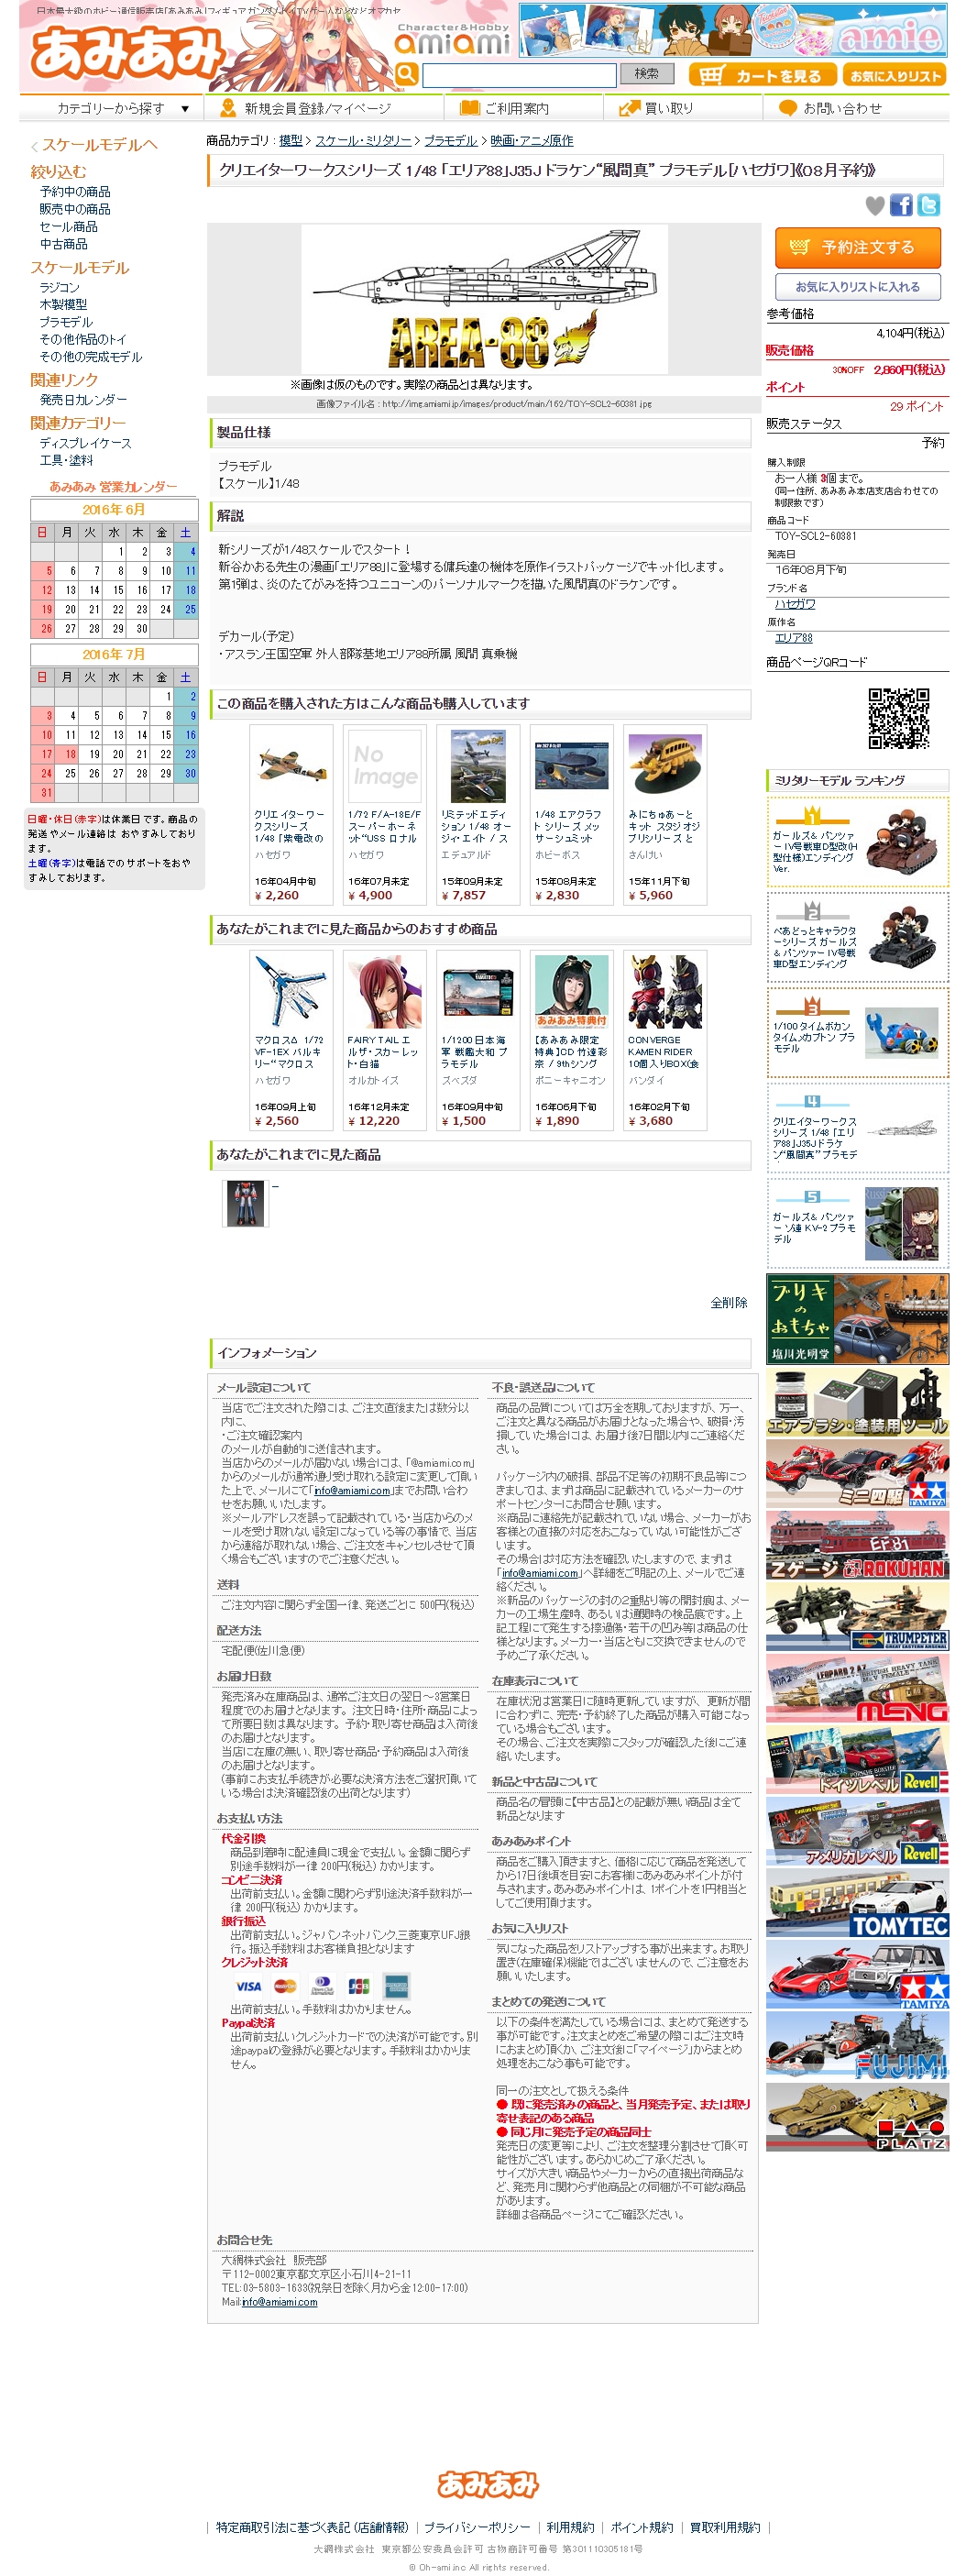Filter by セール商品
The image size is (977, 2576).
coord(68,227)
